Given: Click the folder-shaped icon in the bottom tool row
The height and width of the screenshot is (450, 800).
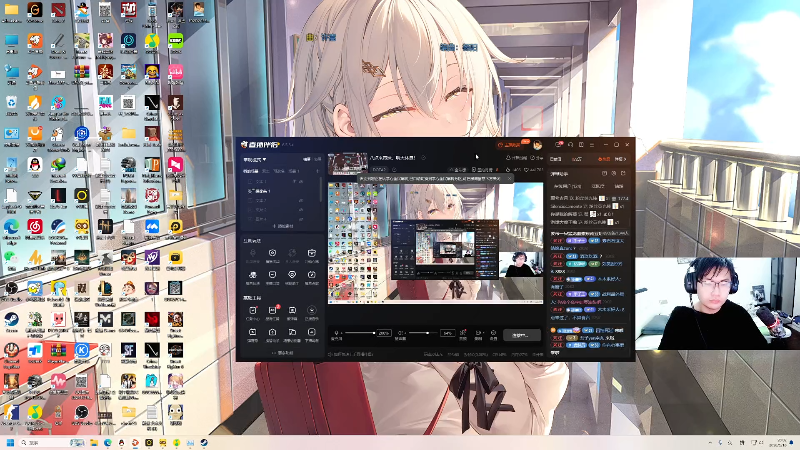Looking at the screenshot, I should click(292, 332).
